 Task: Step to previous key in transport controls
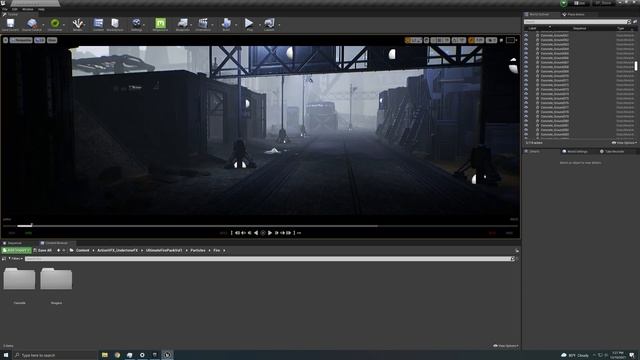tap(244, 233)
